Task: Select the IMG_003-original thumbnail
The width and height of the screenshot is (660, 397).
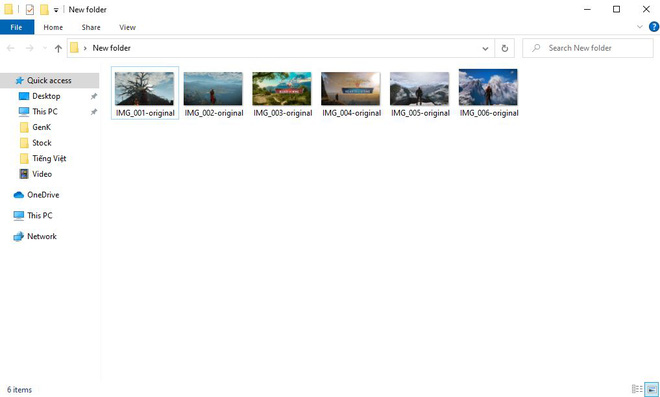Action: [282, 88]
